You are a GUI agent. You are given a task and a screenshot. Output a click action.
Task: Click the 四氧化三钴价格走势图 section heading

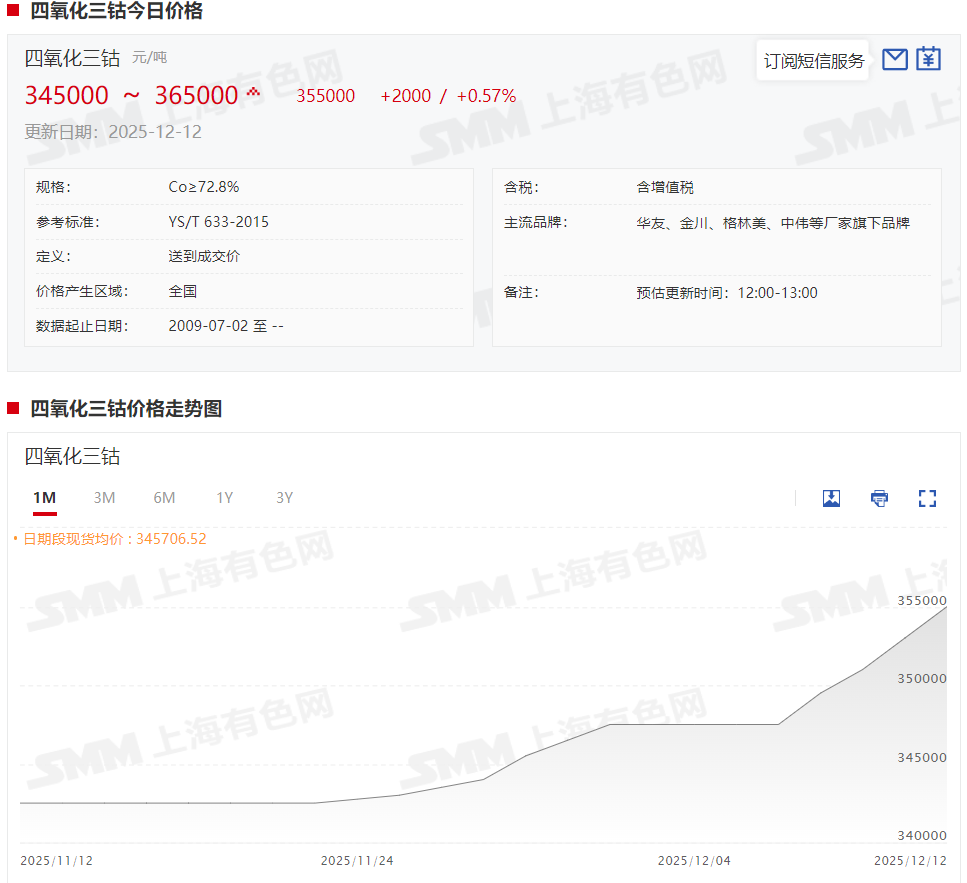[126, 408]
